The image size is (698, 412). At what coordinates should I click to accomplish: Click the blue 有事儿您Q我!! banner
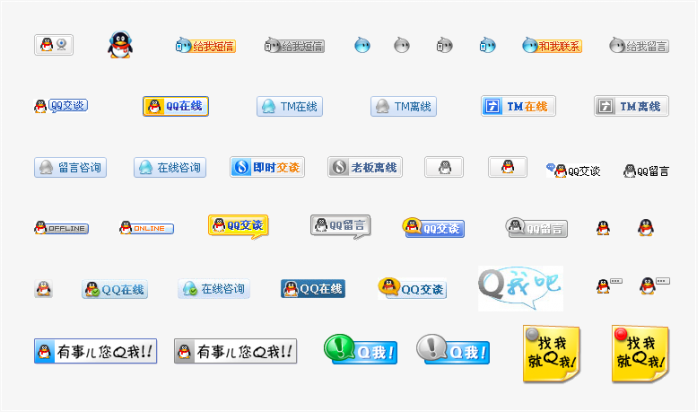(96, 351)
